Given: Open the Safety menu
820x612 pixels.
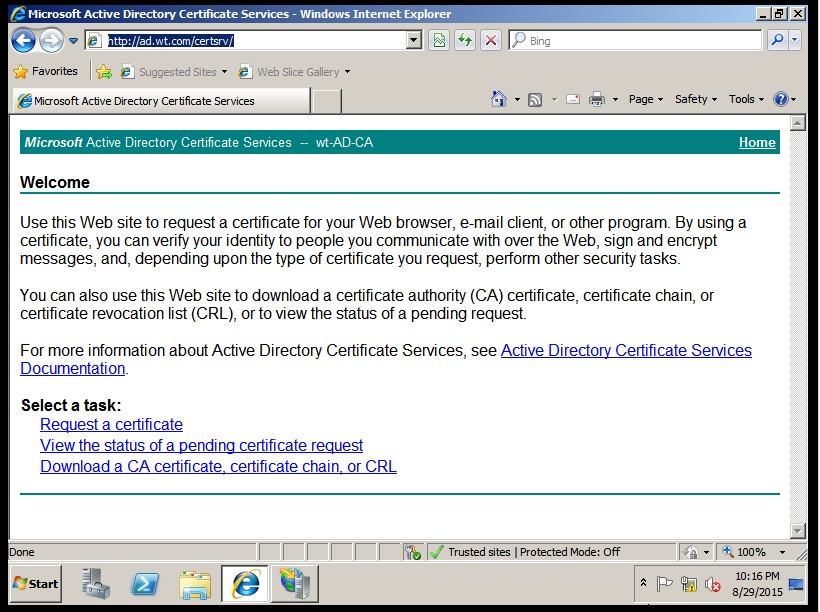Looking at the screenshot, I should 696,99.
